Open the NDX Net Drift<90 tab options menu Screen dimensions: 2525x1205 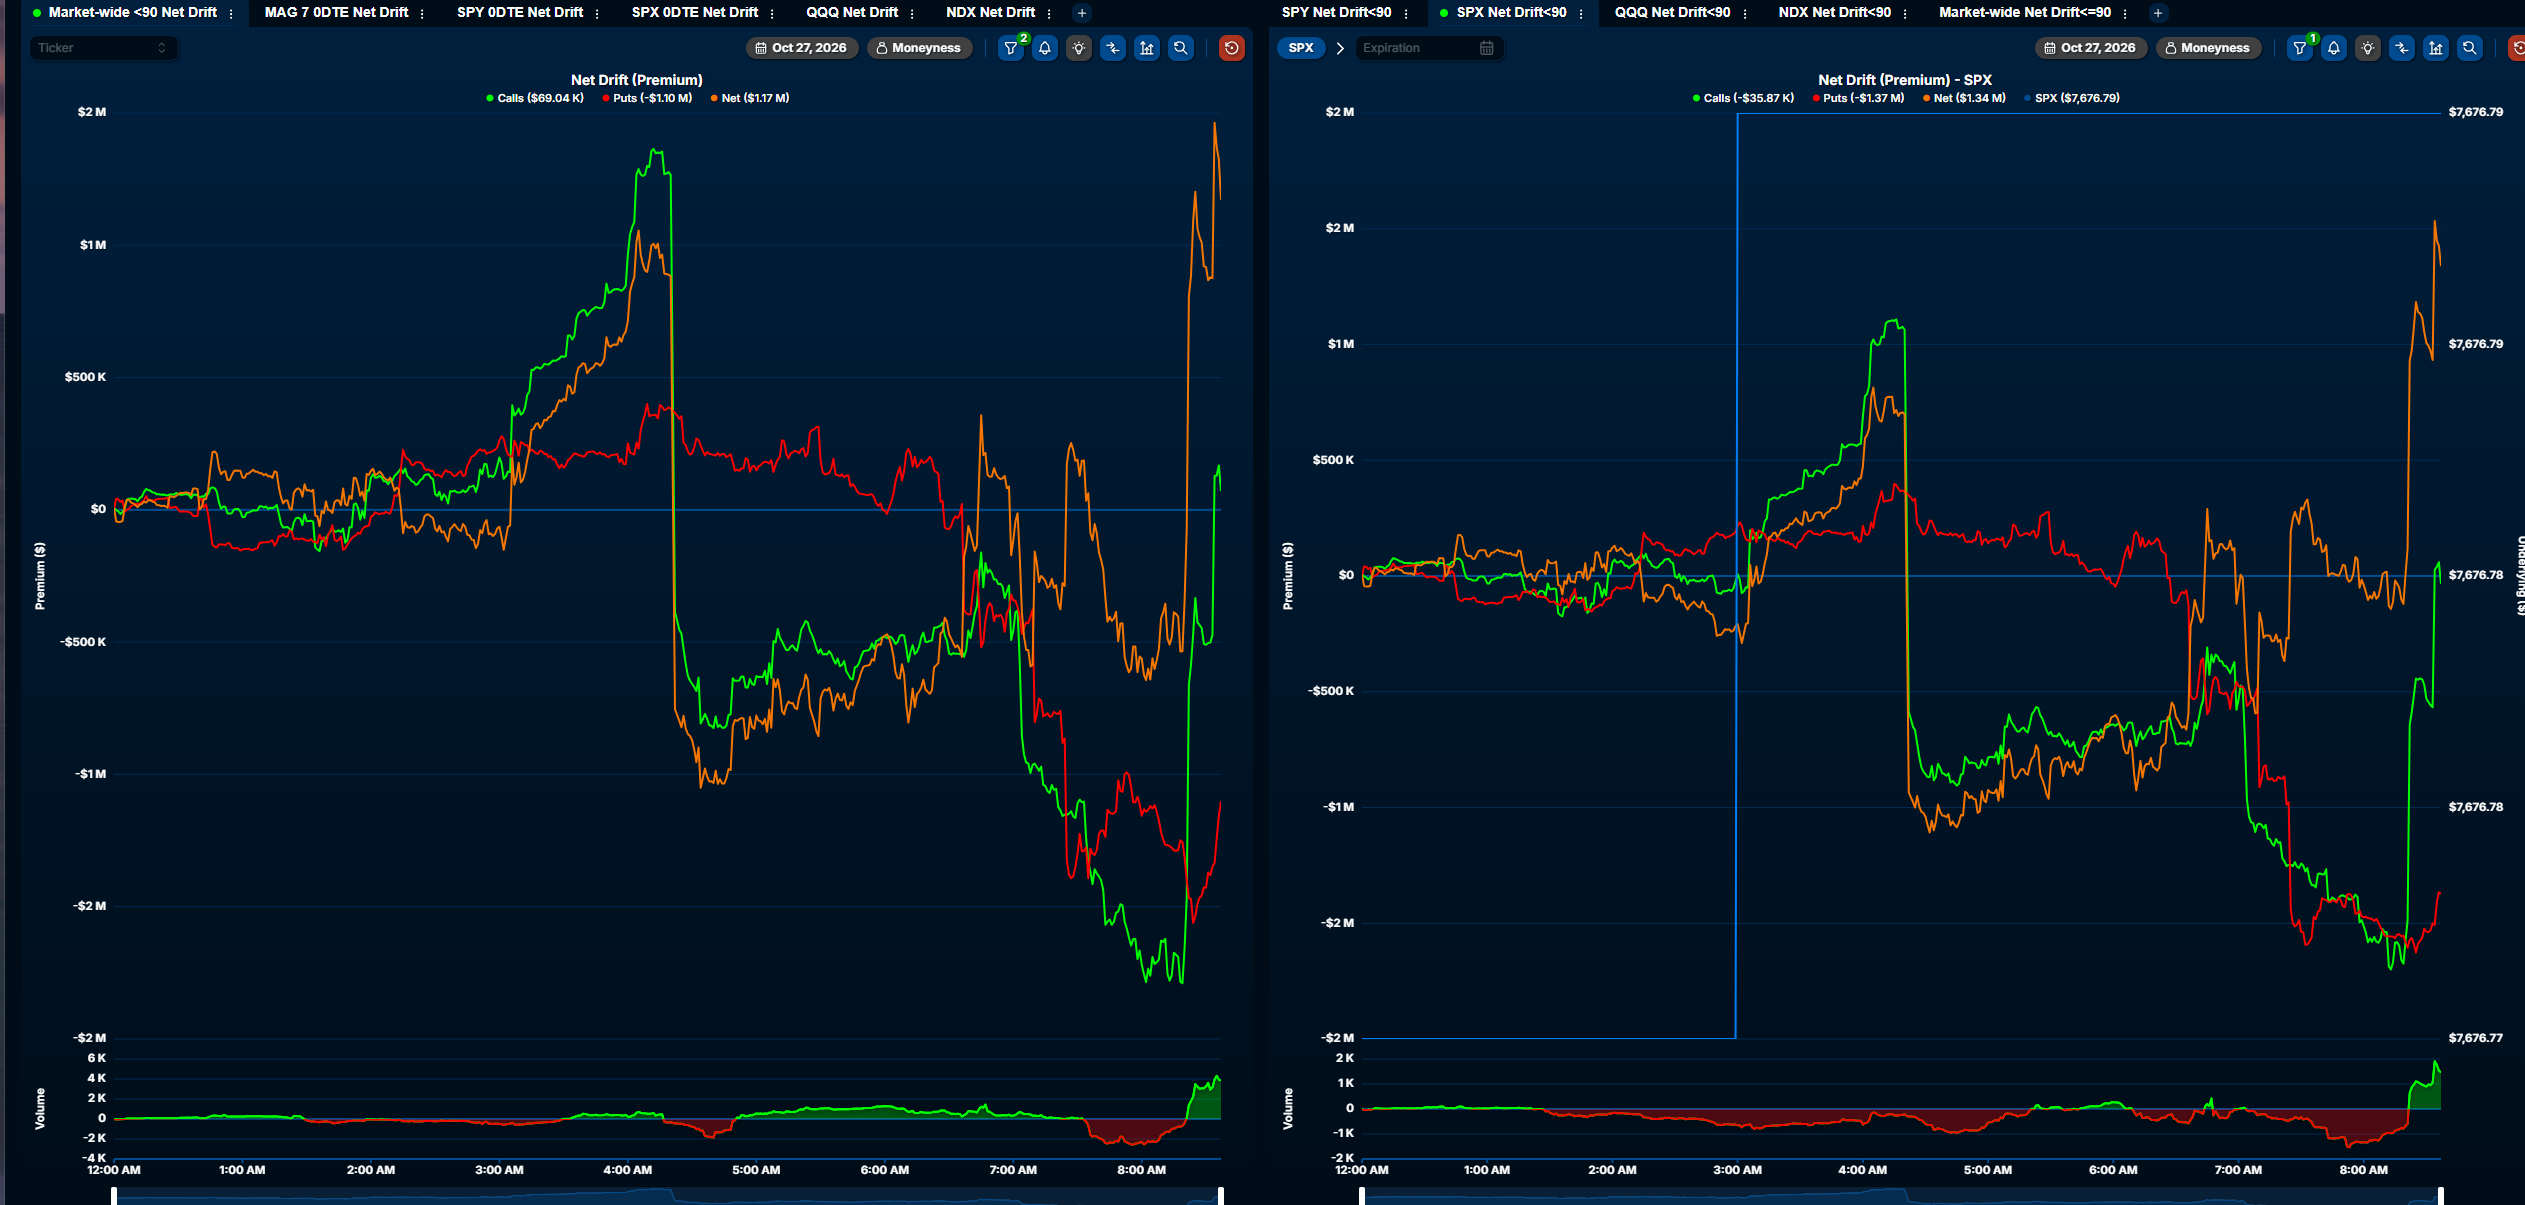tap(1905, 13)
